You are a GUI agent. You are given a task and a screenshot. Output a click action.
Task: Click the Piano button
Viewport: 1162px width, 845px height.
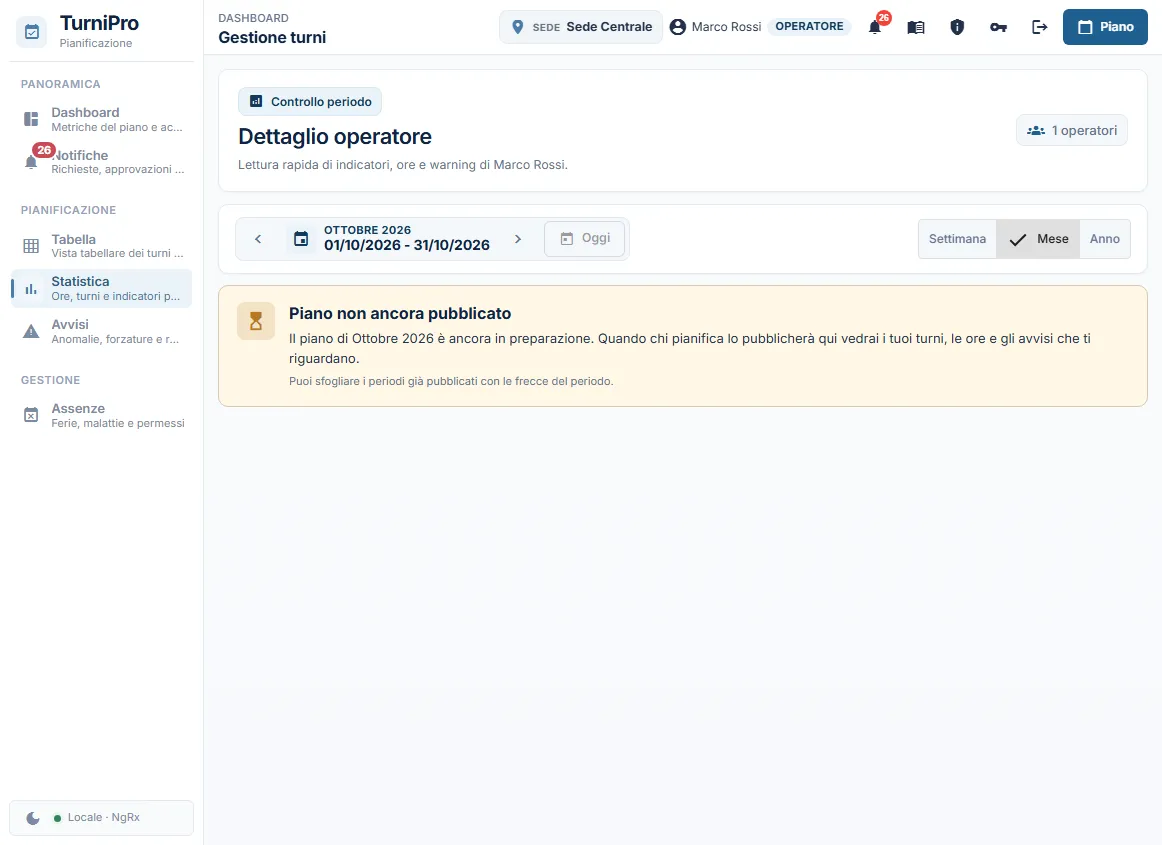coord(1105,27)
